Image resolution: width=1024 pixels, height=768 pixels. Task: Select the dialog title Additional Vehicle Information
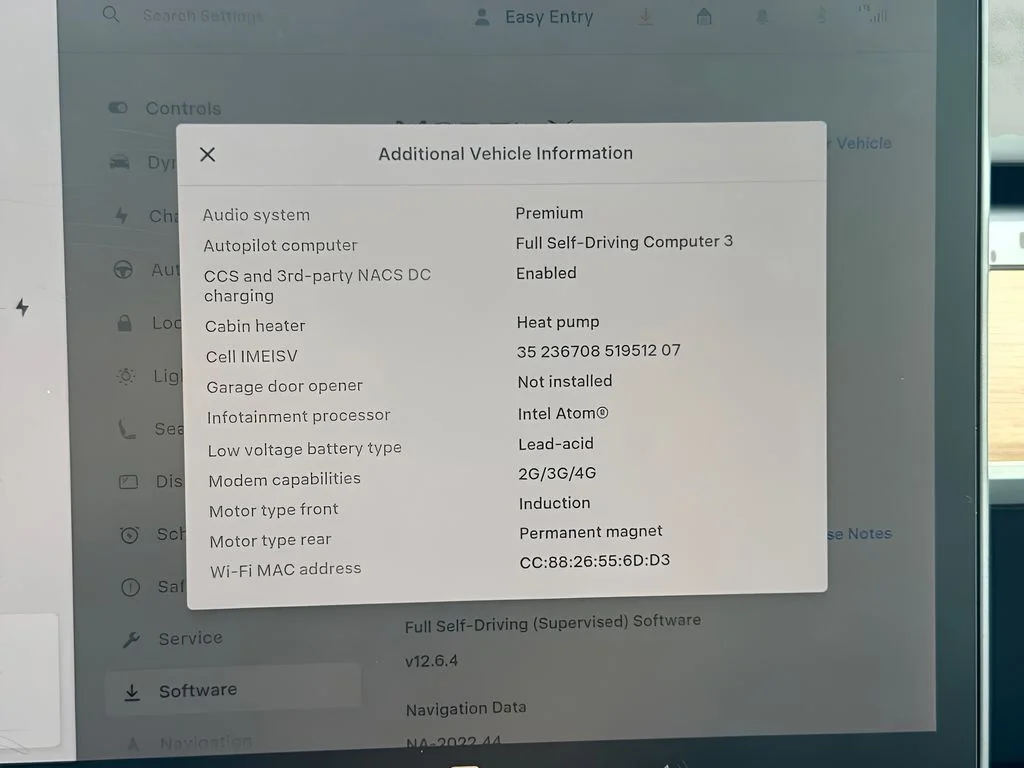point(505,153)
